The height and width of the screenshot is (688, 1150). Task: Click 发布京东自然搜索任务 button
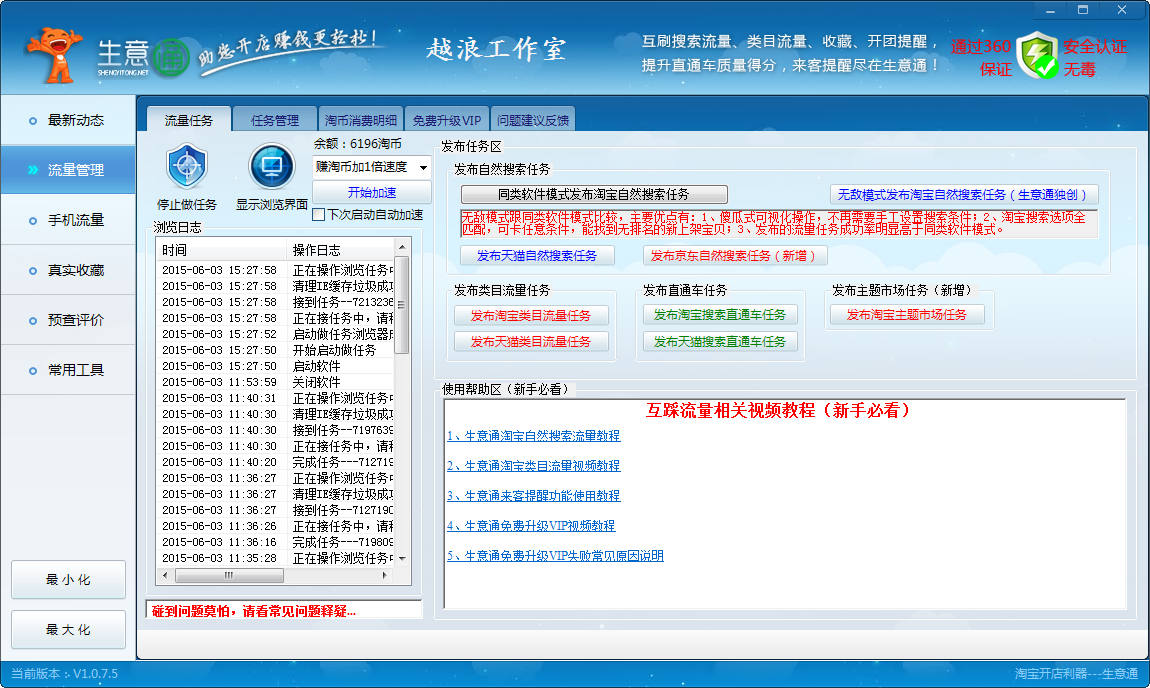(x=735, y=255)
